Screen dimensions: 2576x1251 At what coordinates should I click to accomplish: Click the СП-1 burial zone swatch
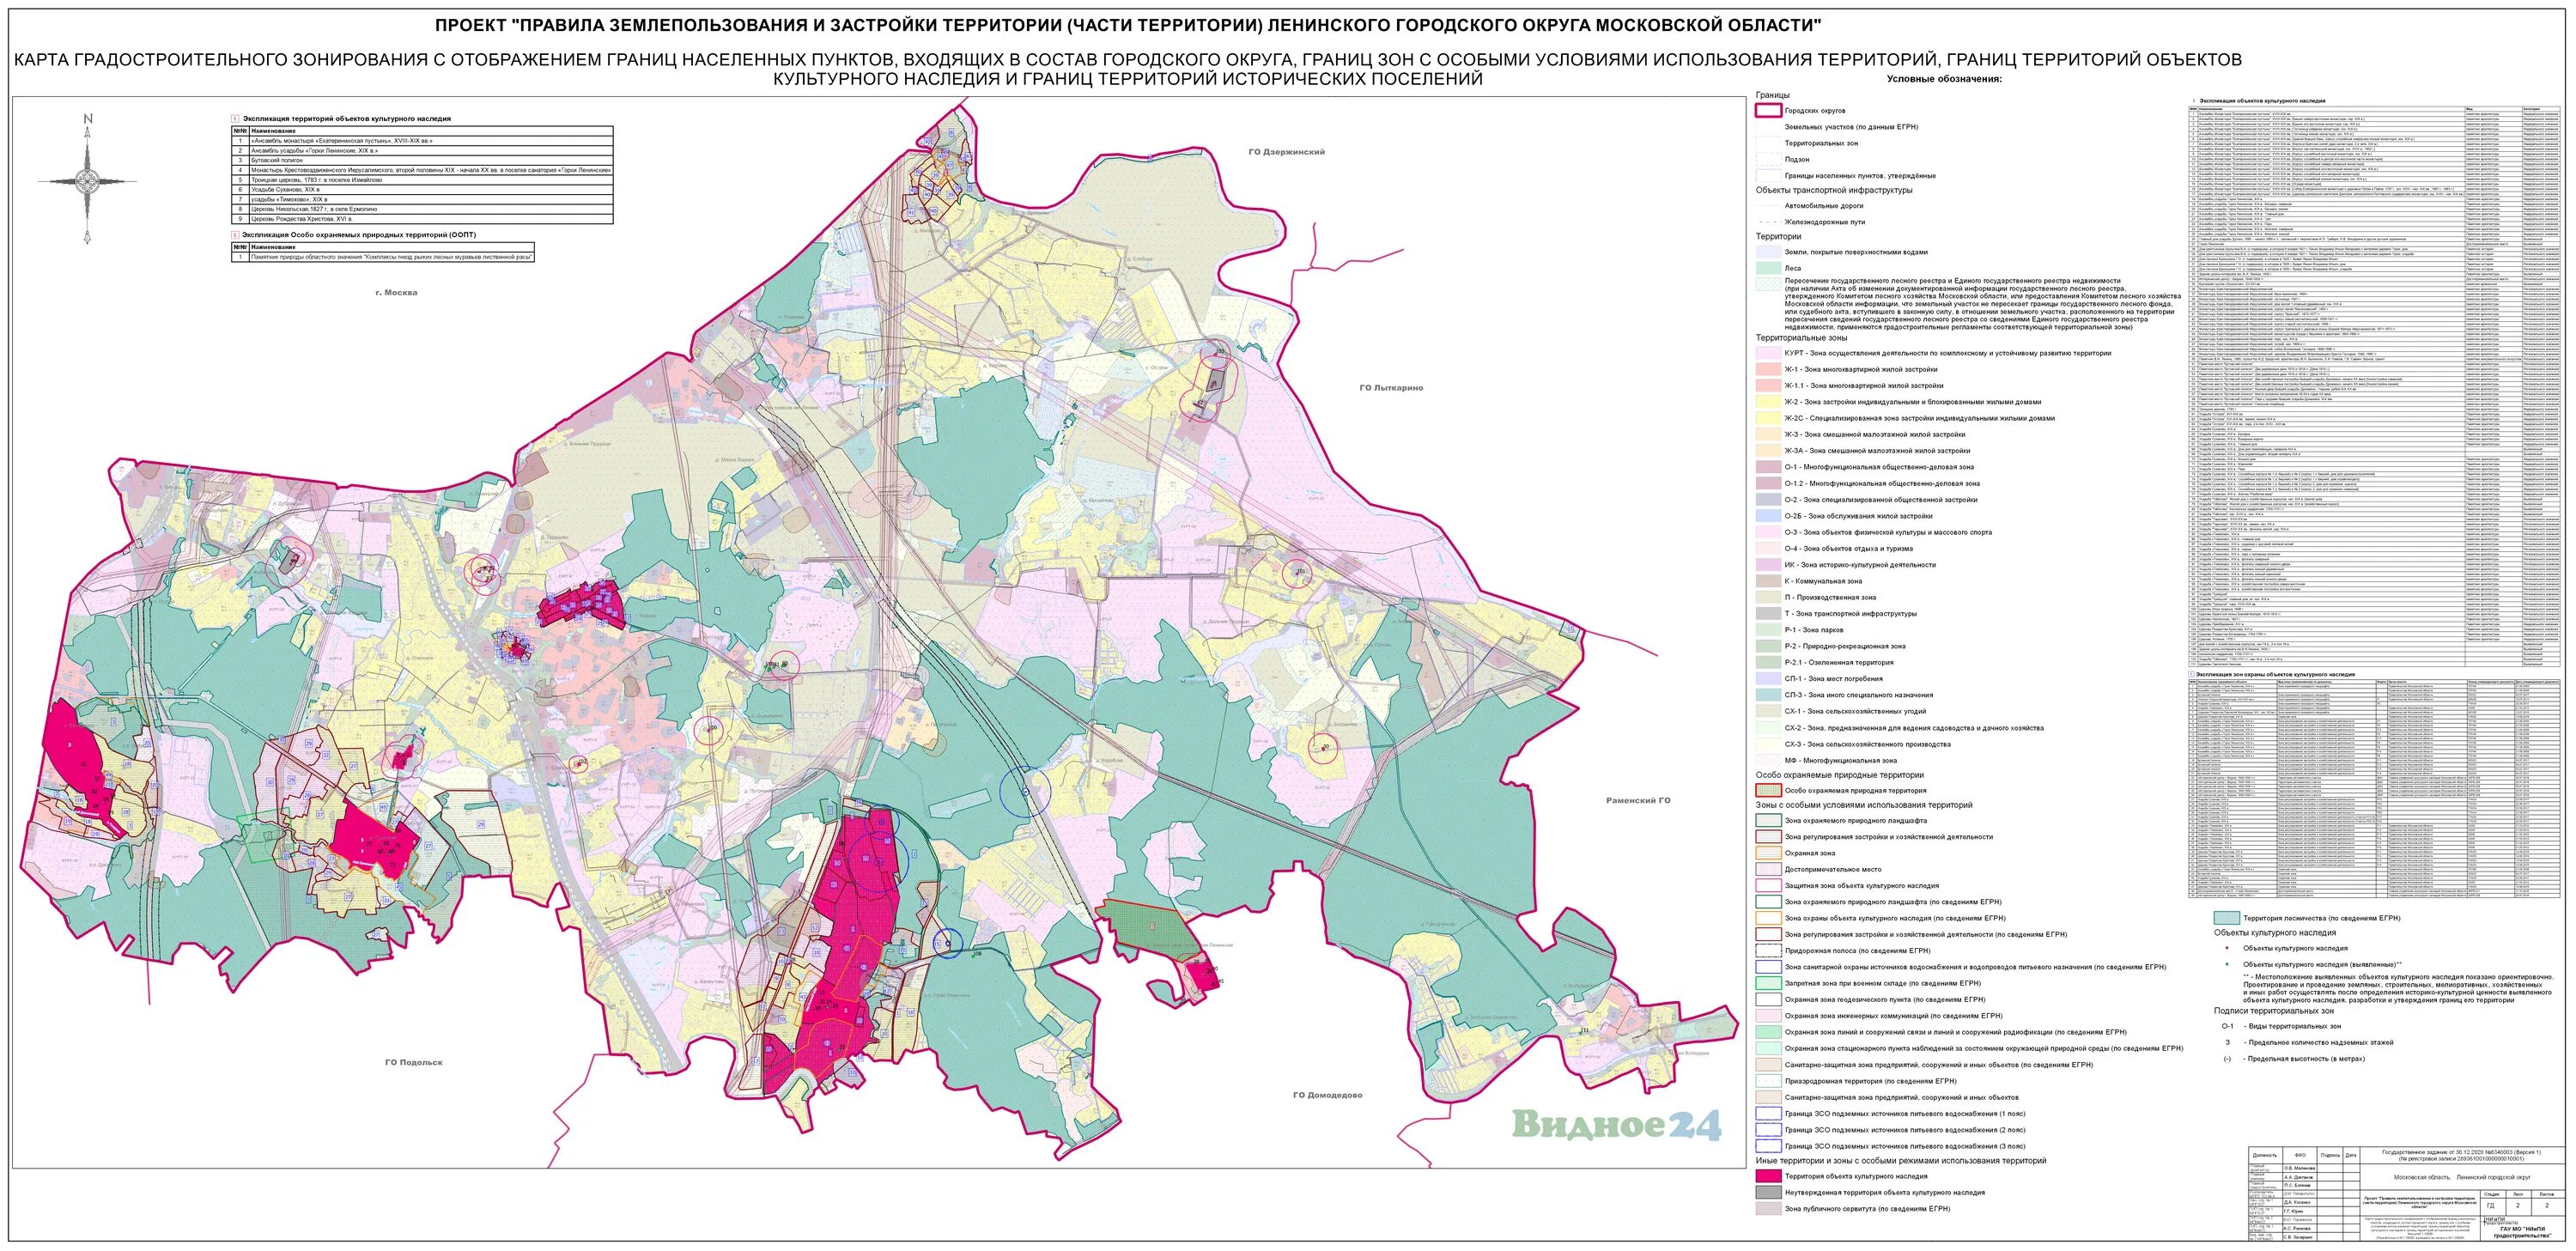1768,679
